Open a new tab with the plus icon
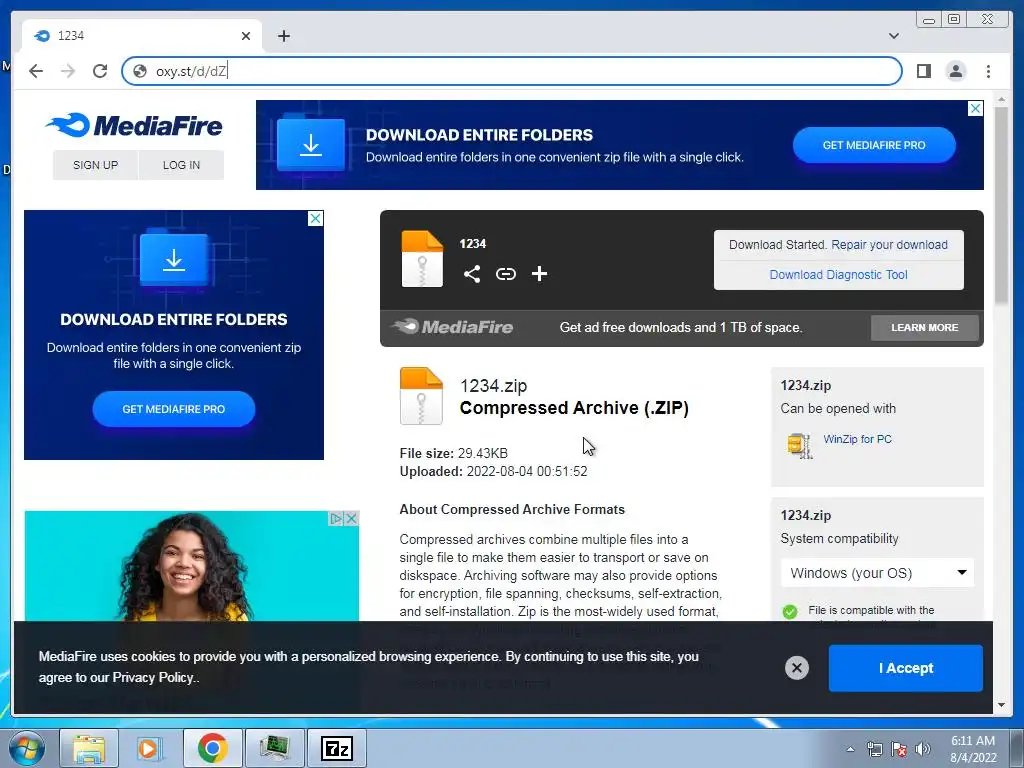This screenshot has width=1024, height=768. [283, 36]
